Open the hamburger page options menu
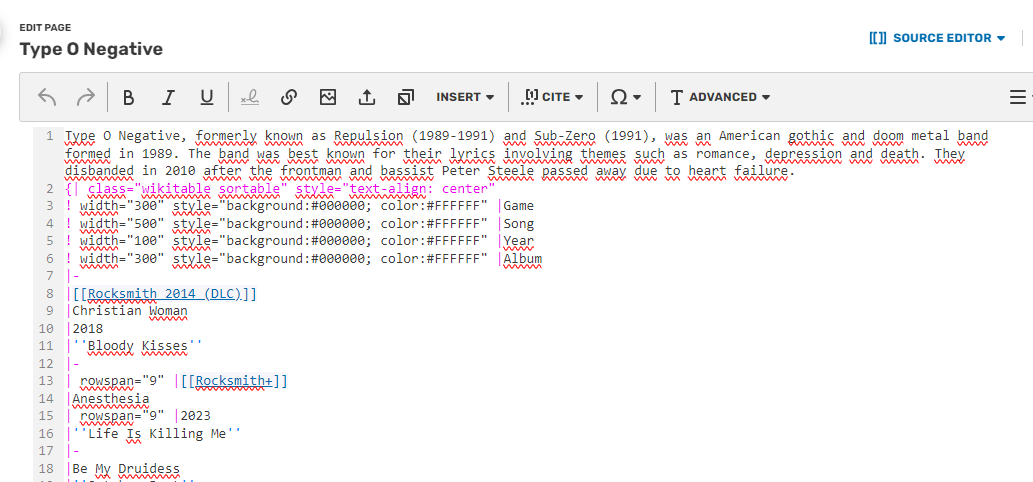The height and width of the screenshot is (482, 1033). (x=1017, y=97)
